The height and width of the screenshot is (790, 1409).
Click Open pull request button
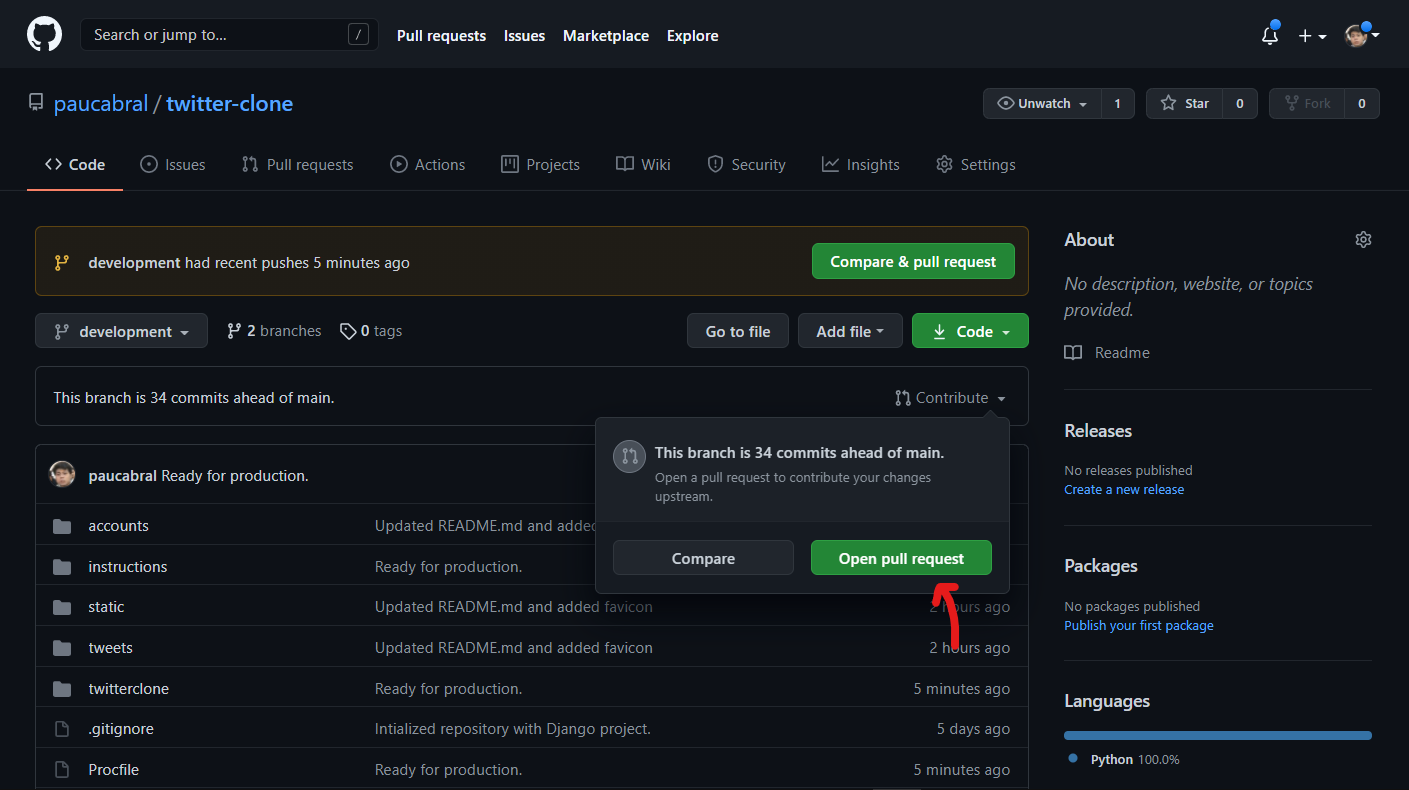901,558
